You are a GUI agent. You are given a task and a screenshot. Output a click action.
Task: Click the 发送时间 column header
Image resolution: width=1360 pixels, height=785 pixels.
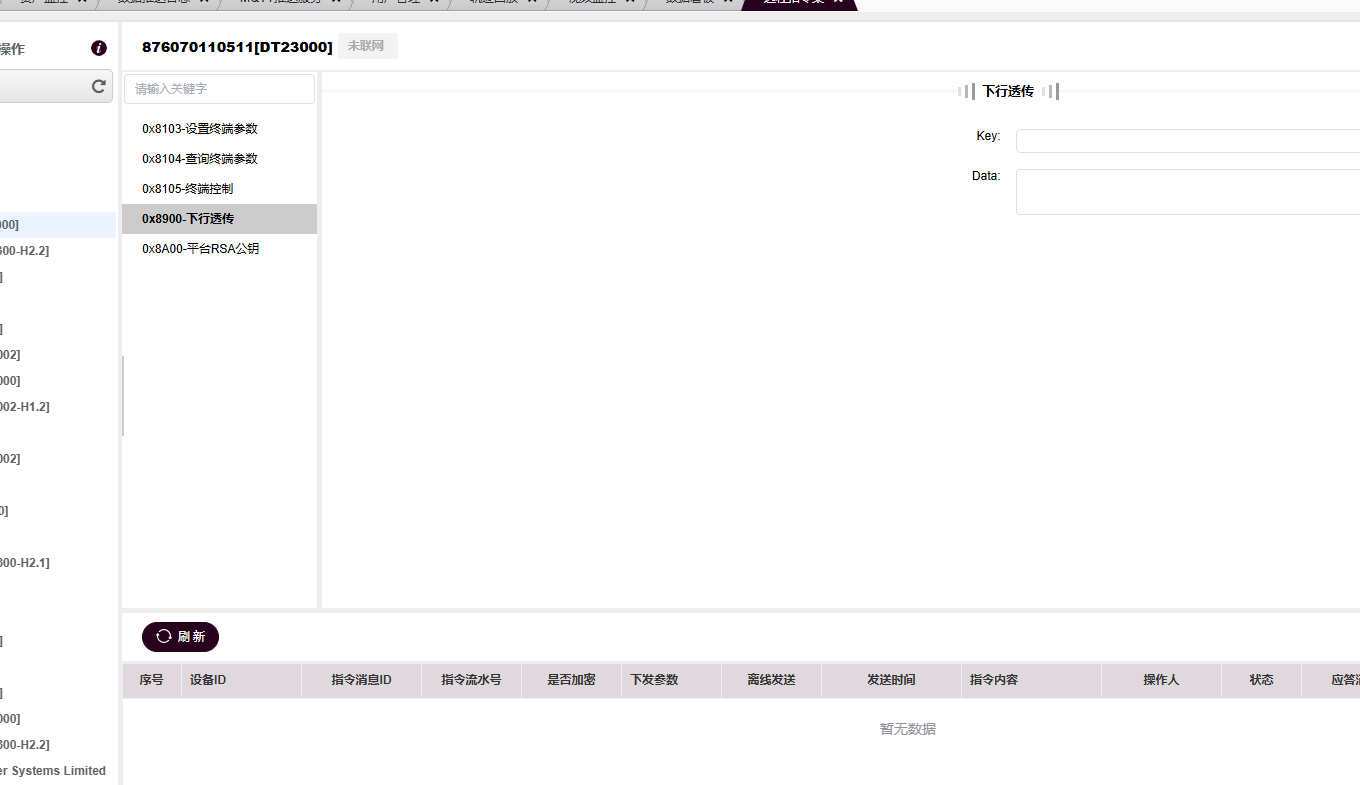pos(890,680)
